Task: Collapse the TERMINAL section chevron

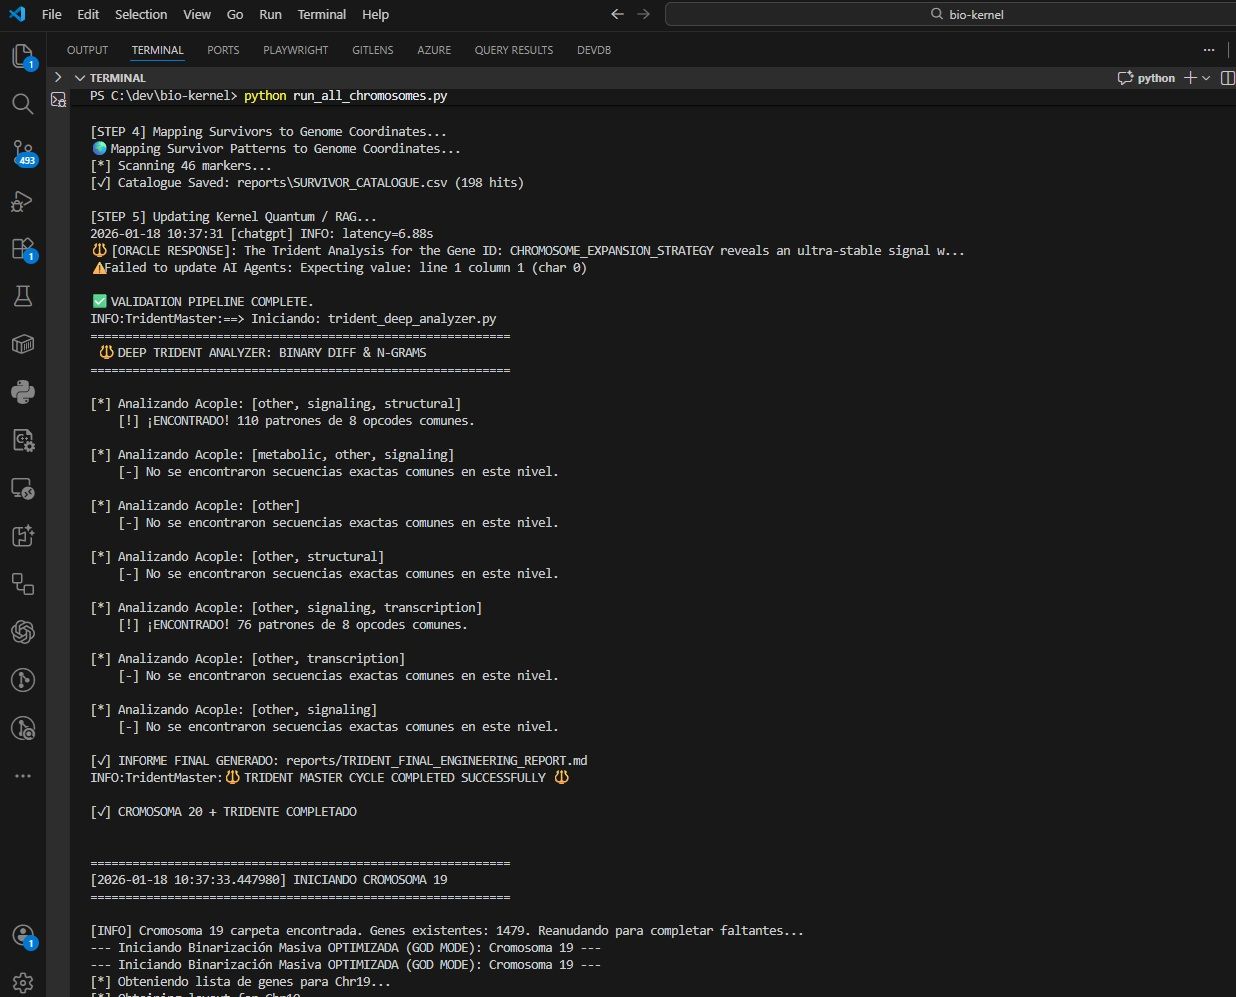Action: (80, 78)
